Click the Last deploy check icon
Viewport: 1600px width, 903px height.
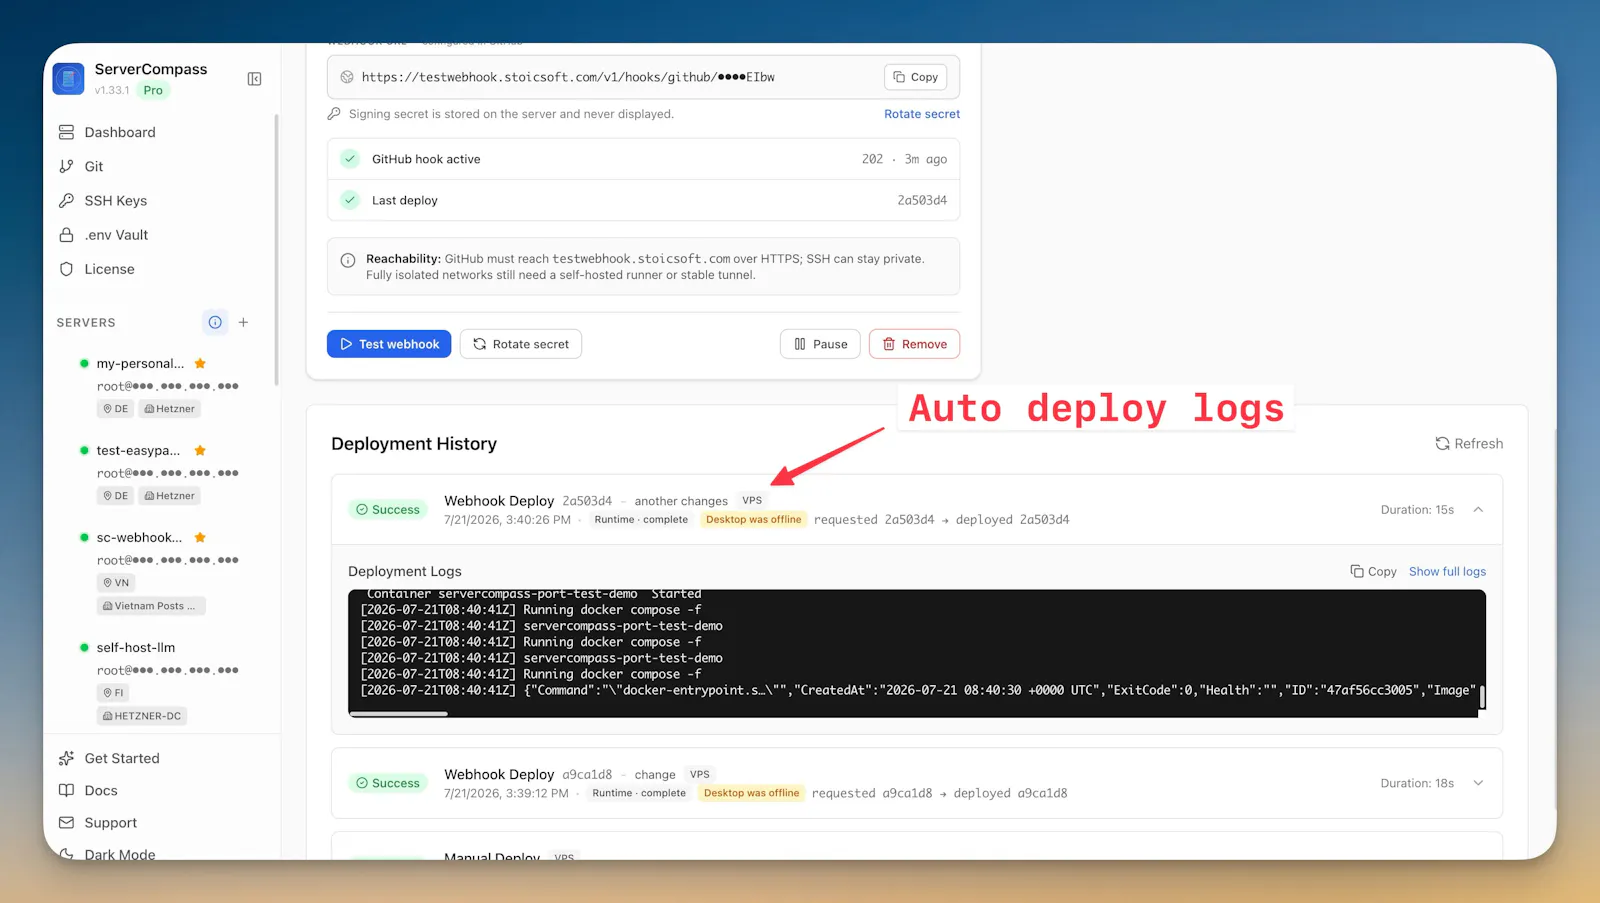[x=350, y=200]
